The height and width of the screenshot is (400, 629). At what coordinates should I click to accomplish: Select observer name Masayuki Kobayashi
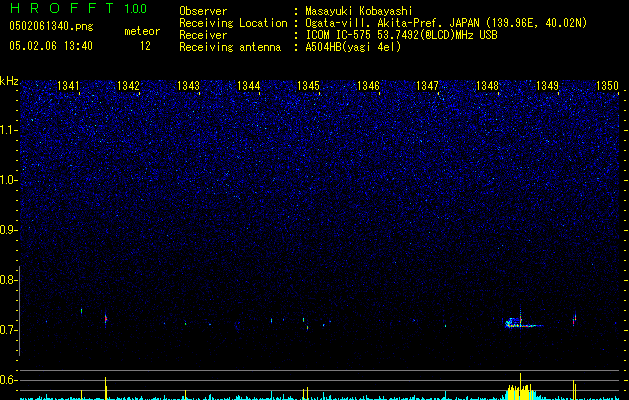click(x=359, y=11)
